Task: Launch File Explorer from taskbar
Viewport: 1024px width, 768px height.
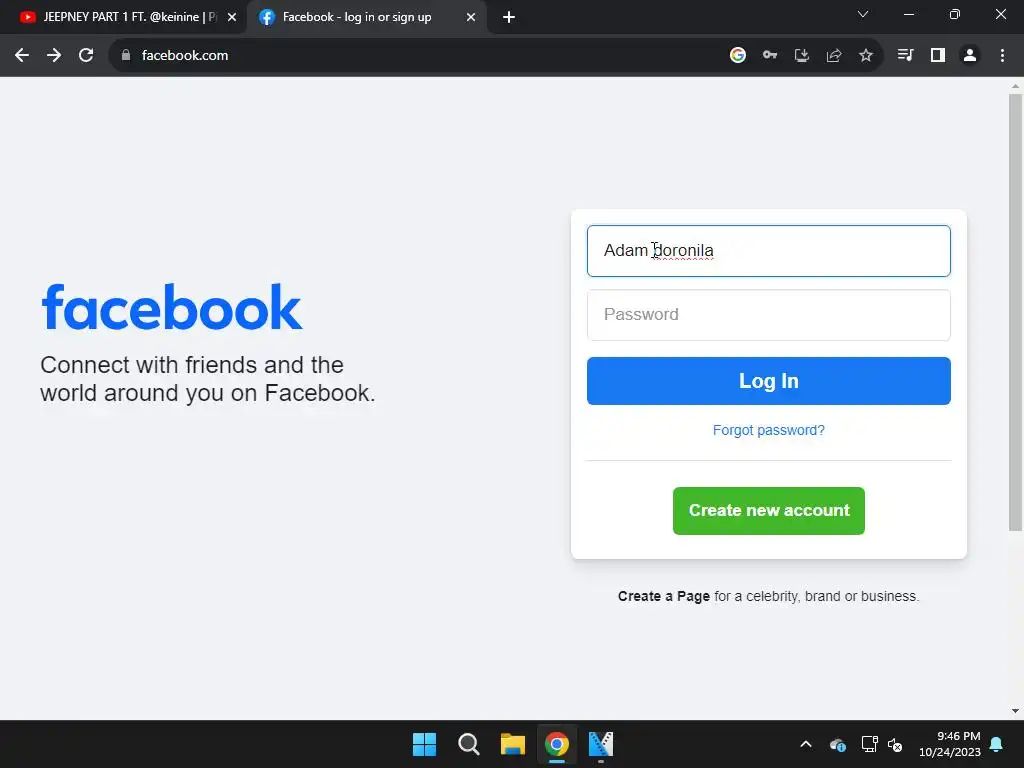Action: (513, 744)
